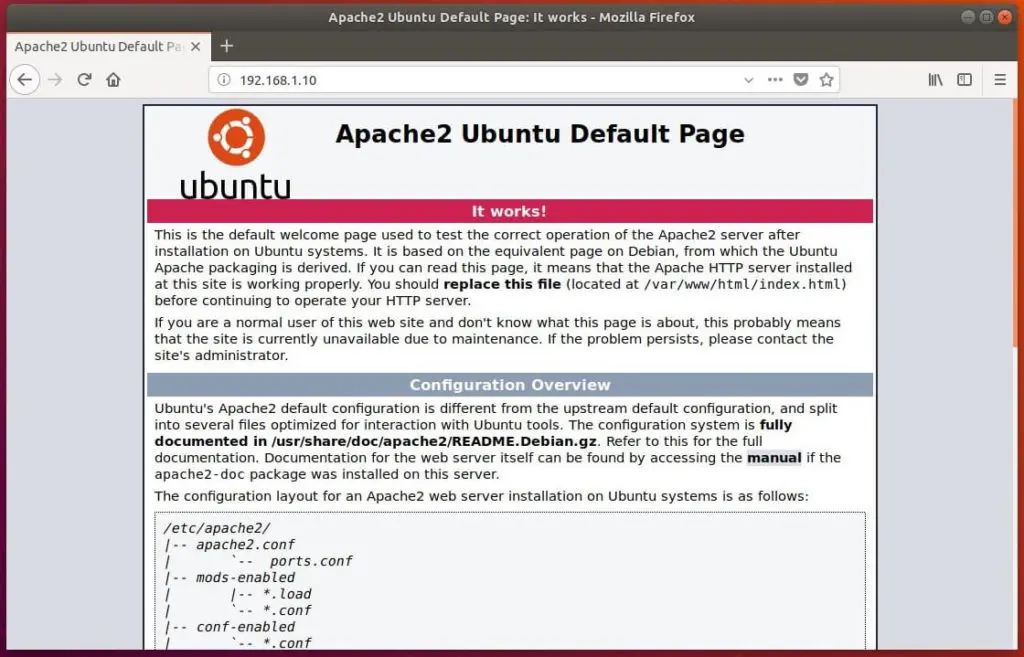
Task: Close the Firefox window
Action: coord(1005,17)
